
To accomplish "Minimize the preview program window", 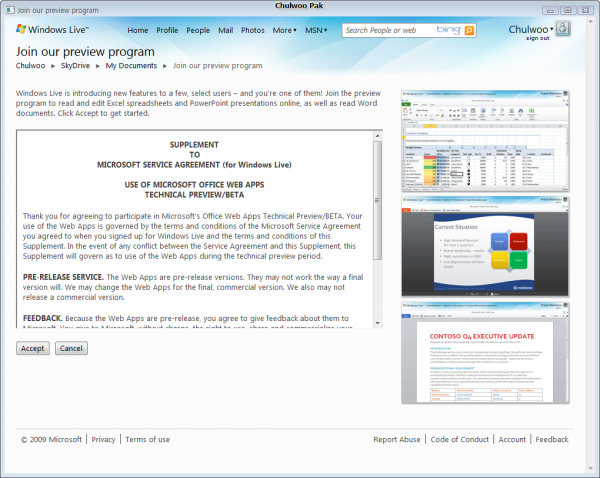I will [x=550, y=10].
